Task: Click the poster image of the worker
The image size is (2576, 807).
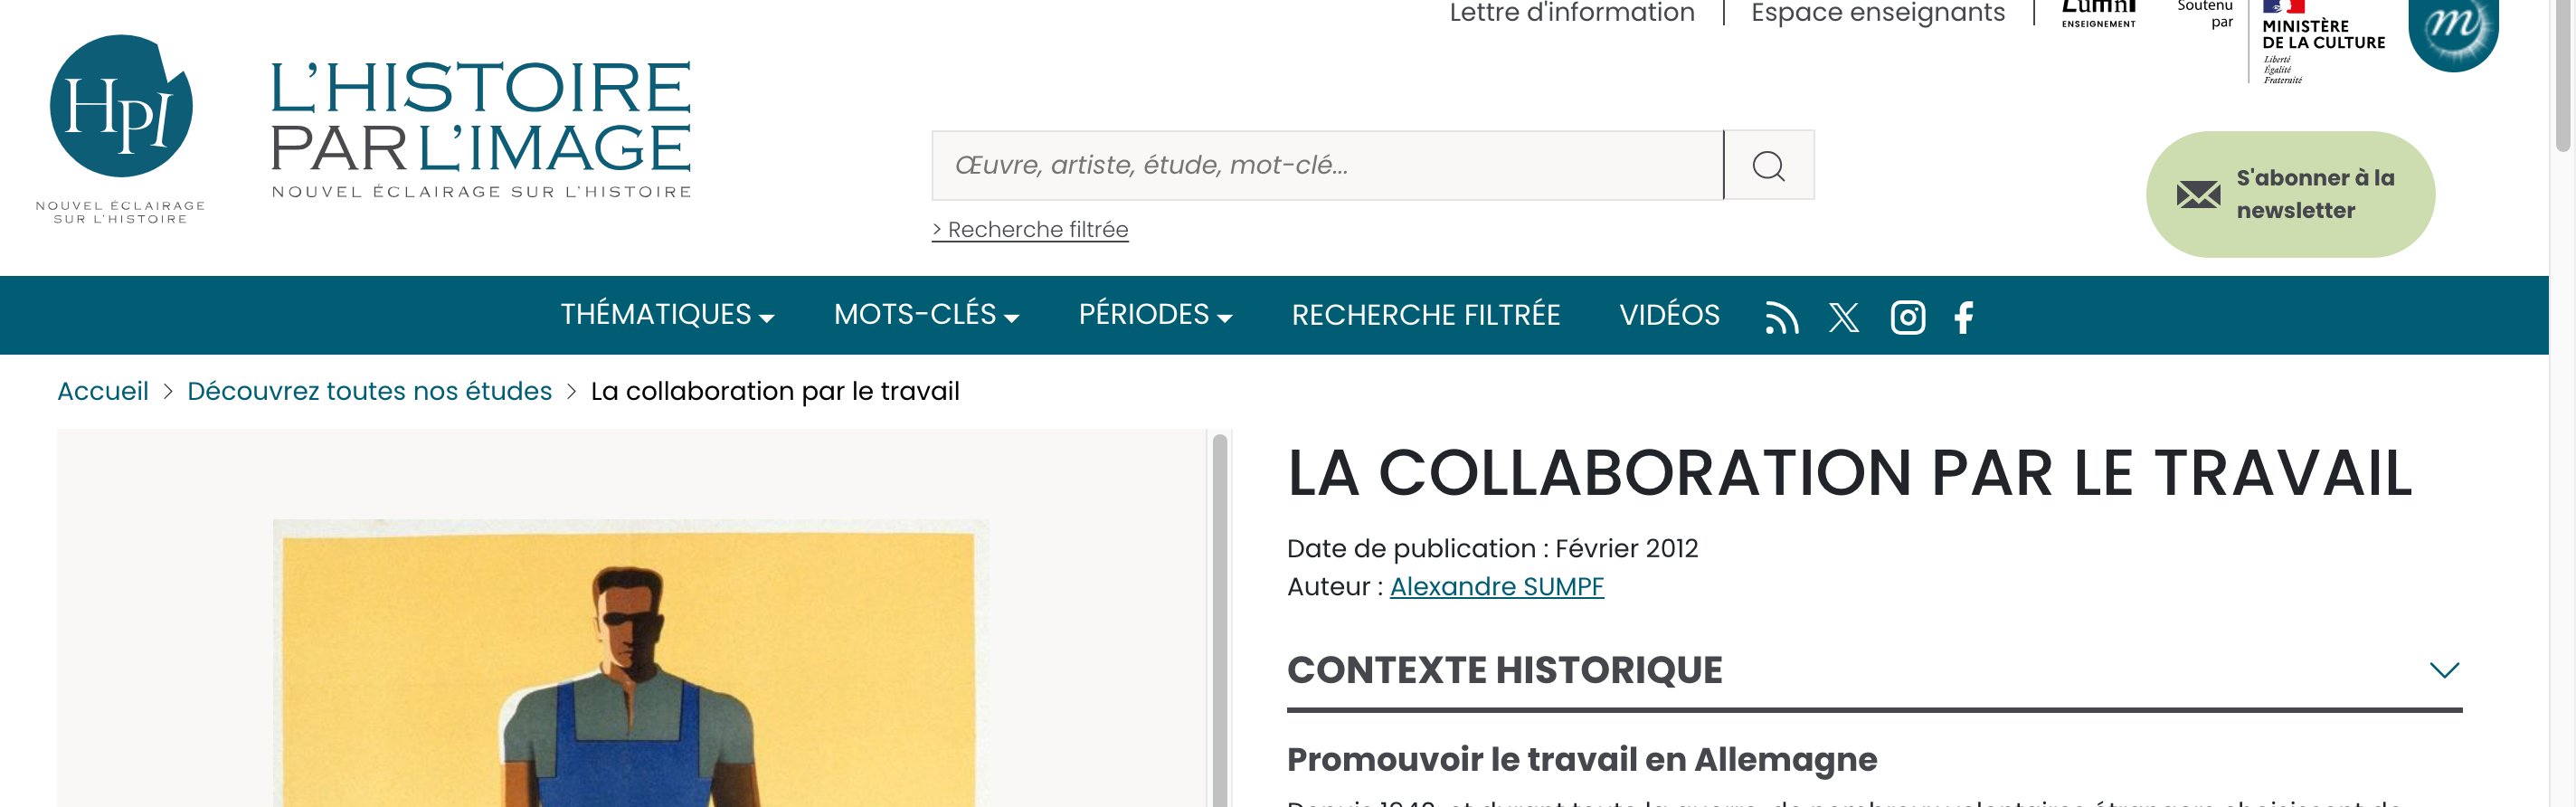Action: coord(630,662)
